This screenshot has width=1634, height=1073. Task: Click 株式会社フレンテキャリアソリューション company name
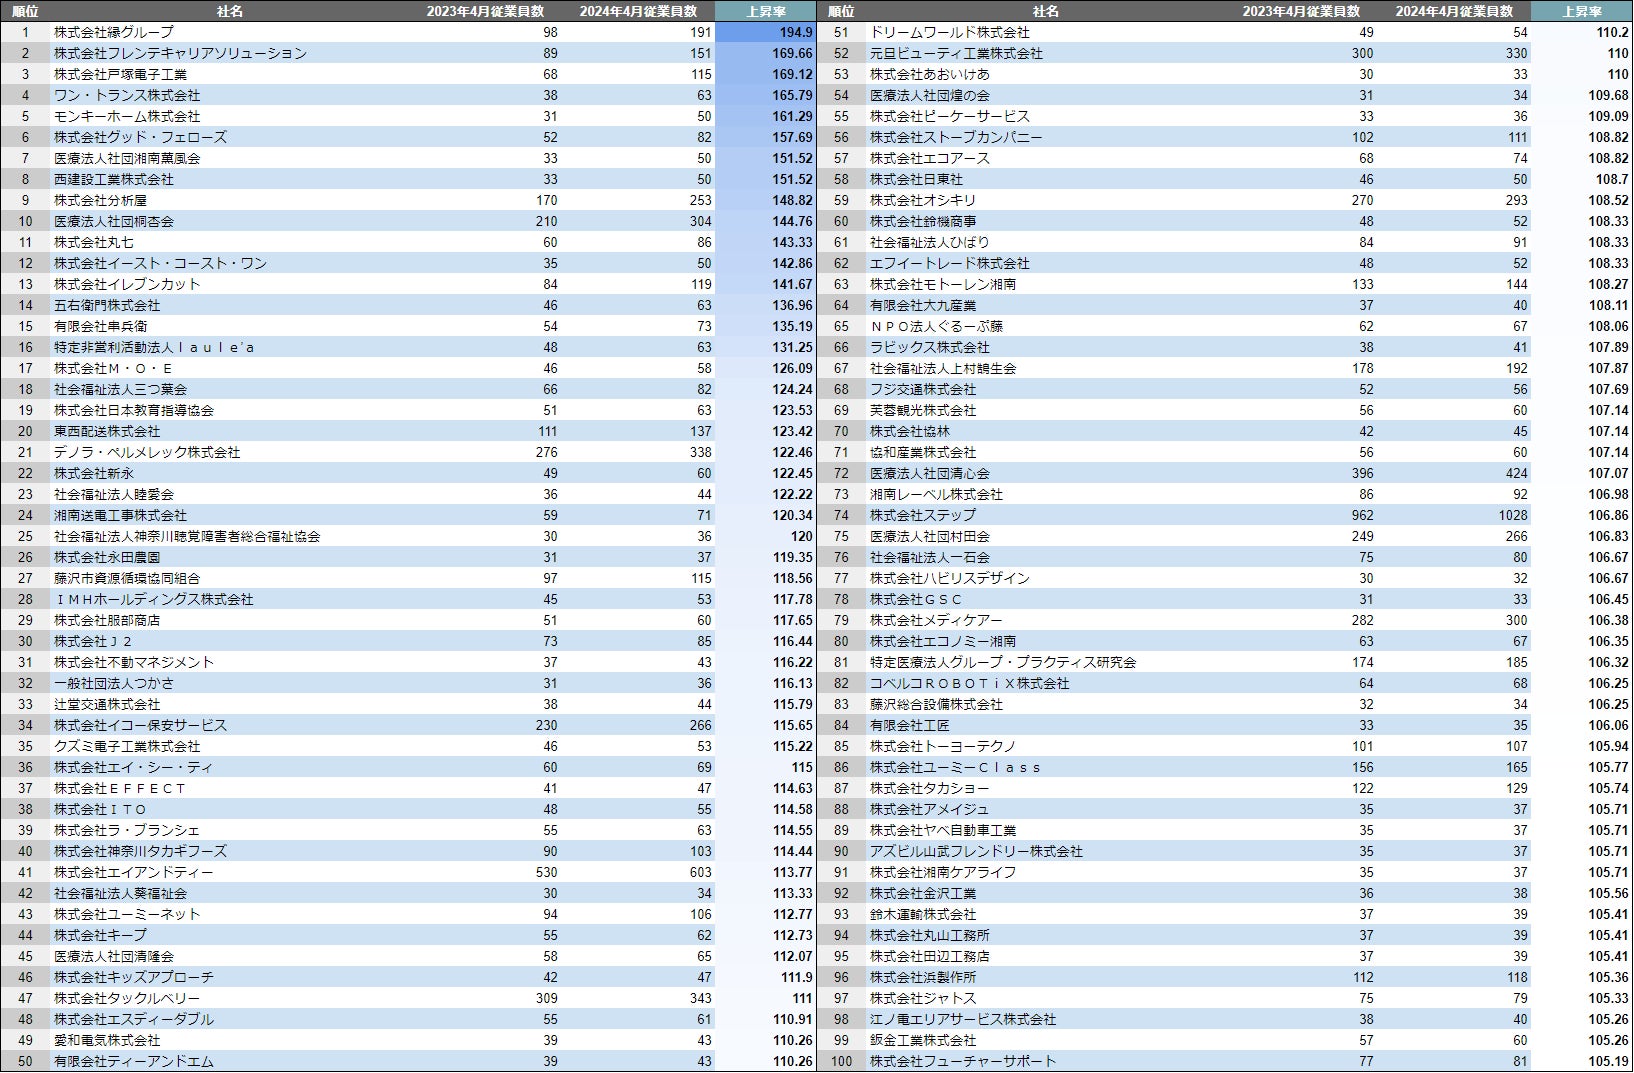tap(180, 53)
